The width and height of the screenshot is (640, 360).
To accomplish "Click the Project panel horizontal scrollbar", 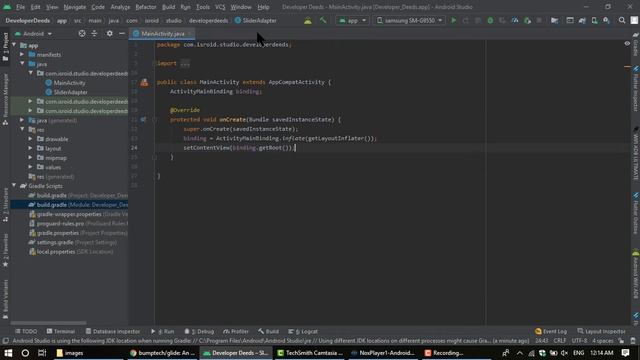I will point(48,323).
